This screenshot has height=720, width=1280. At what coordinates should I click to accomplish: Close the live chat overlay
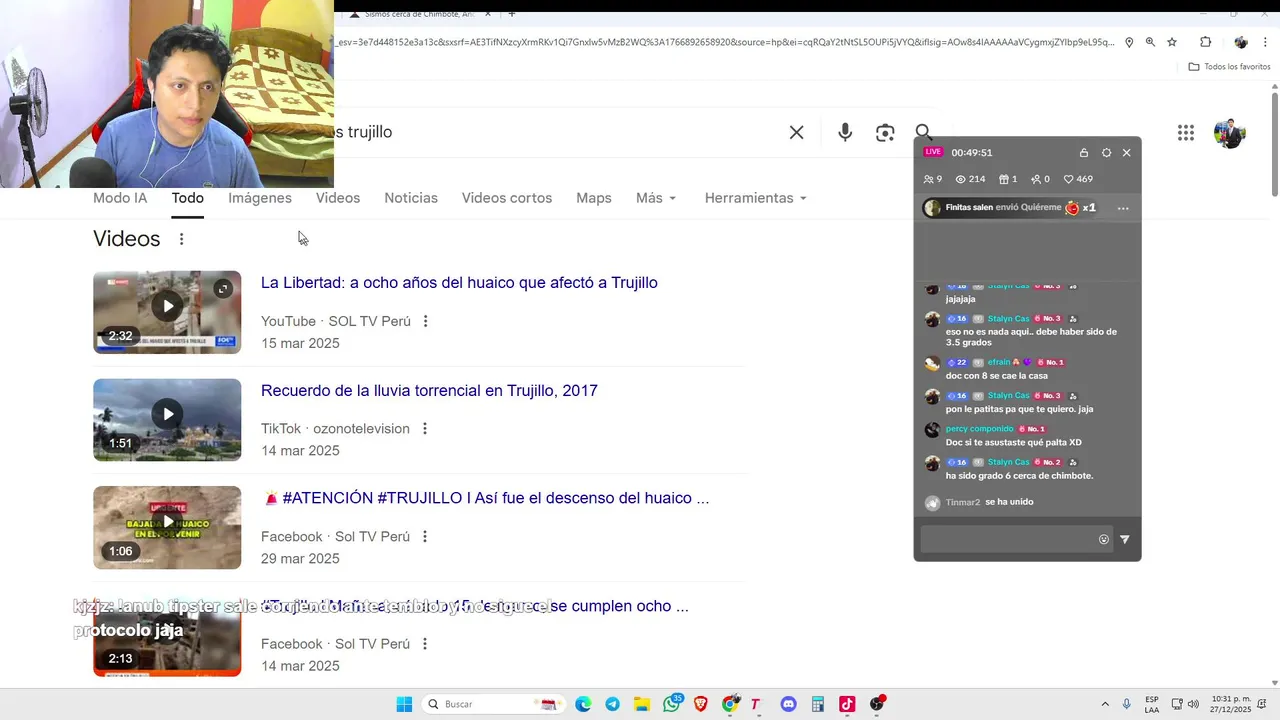coord(1126,153)
